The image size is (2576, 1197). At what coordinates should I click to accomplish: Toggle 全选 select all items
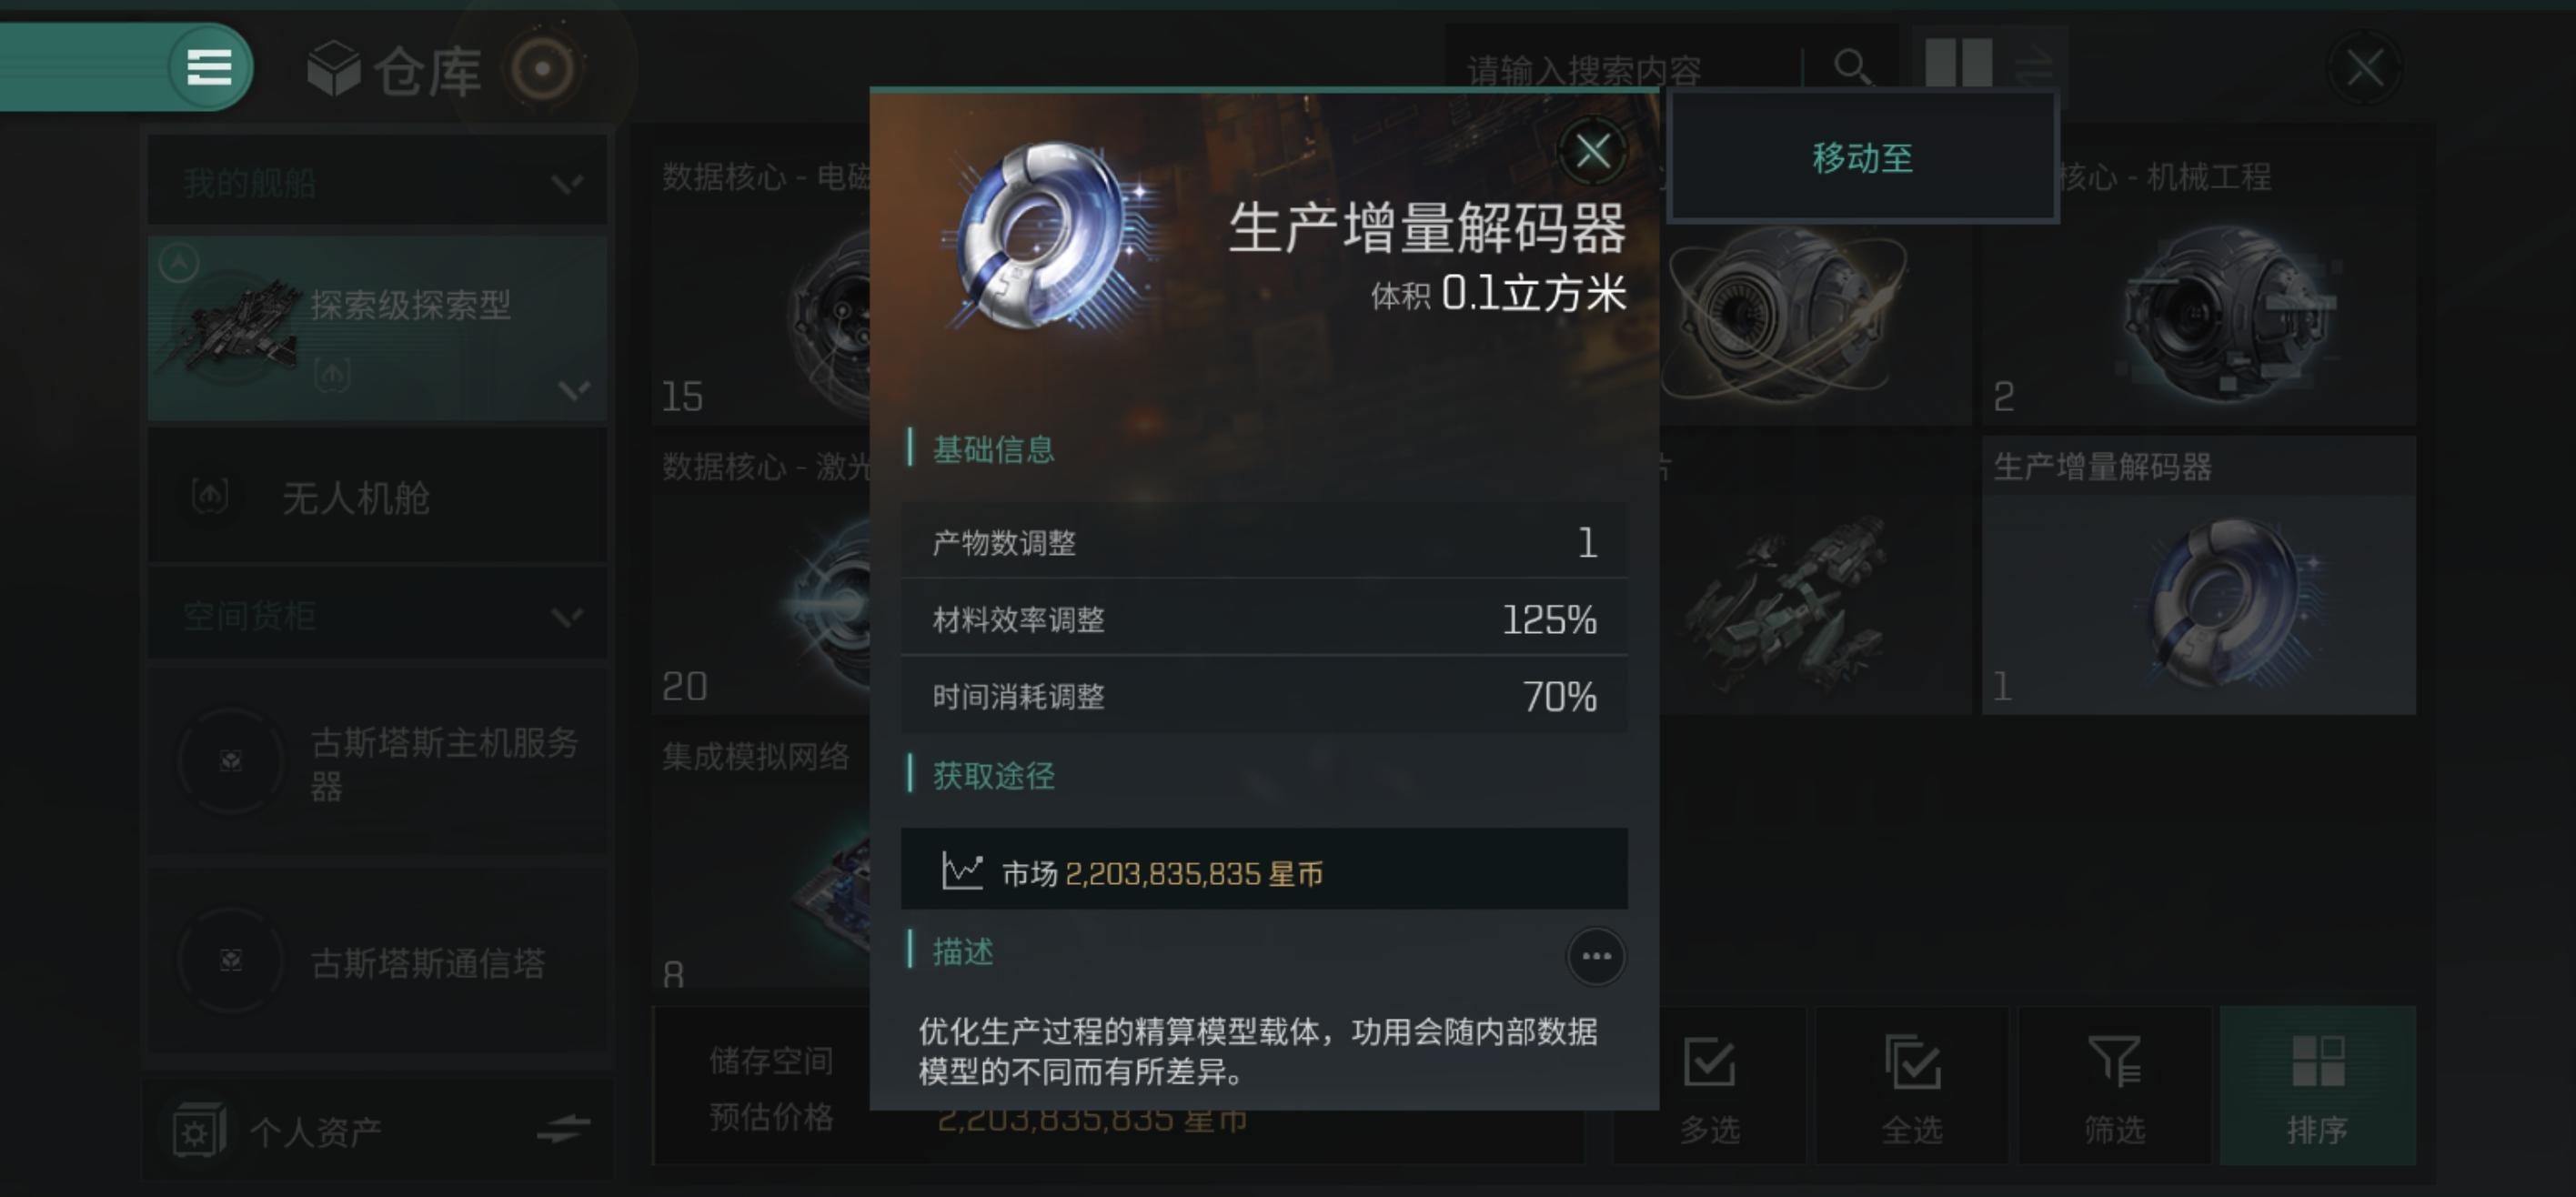(1911, 1087)
